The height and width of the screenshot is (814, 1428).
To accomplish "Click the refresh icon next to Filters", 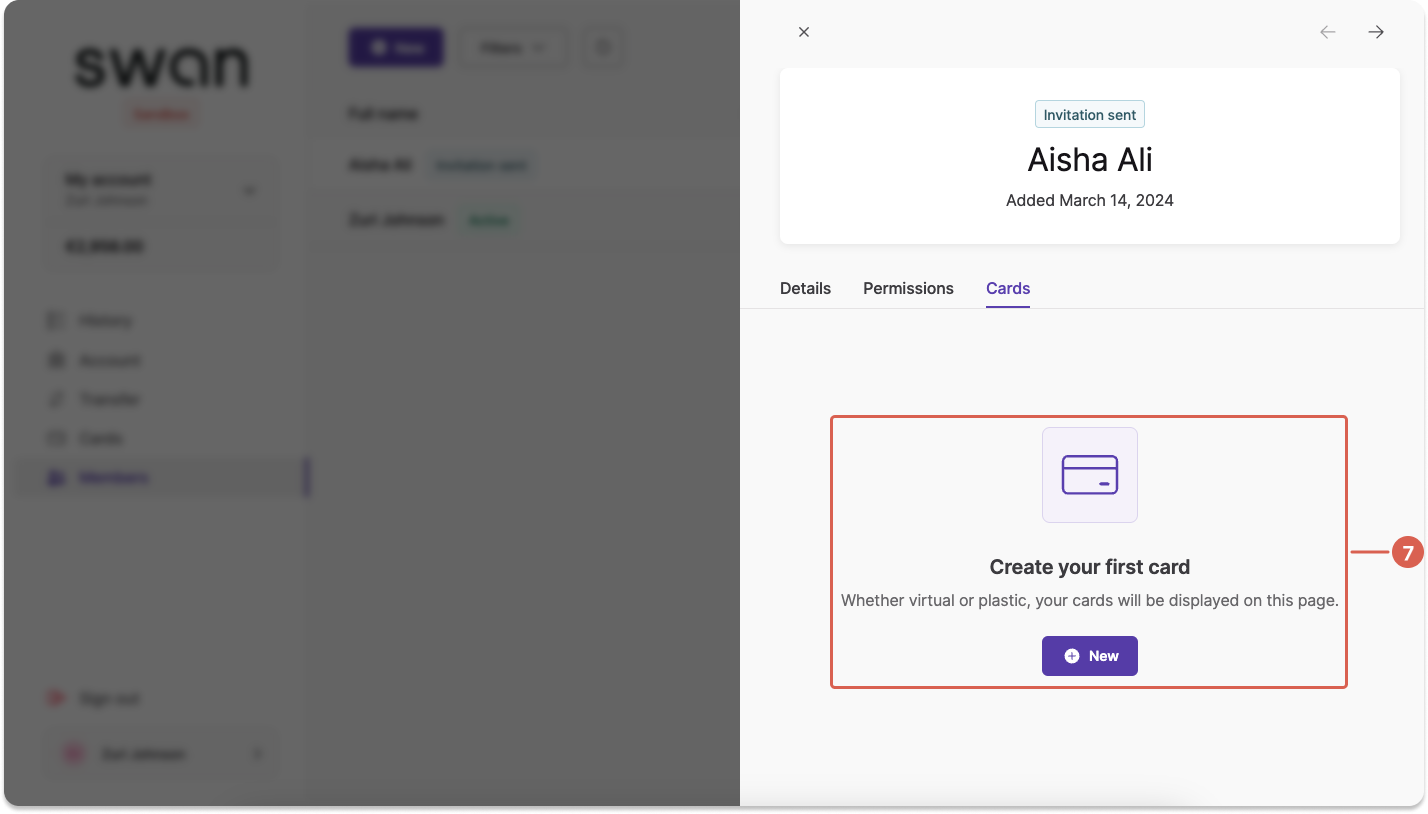I will point(603,48).
